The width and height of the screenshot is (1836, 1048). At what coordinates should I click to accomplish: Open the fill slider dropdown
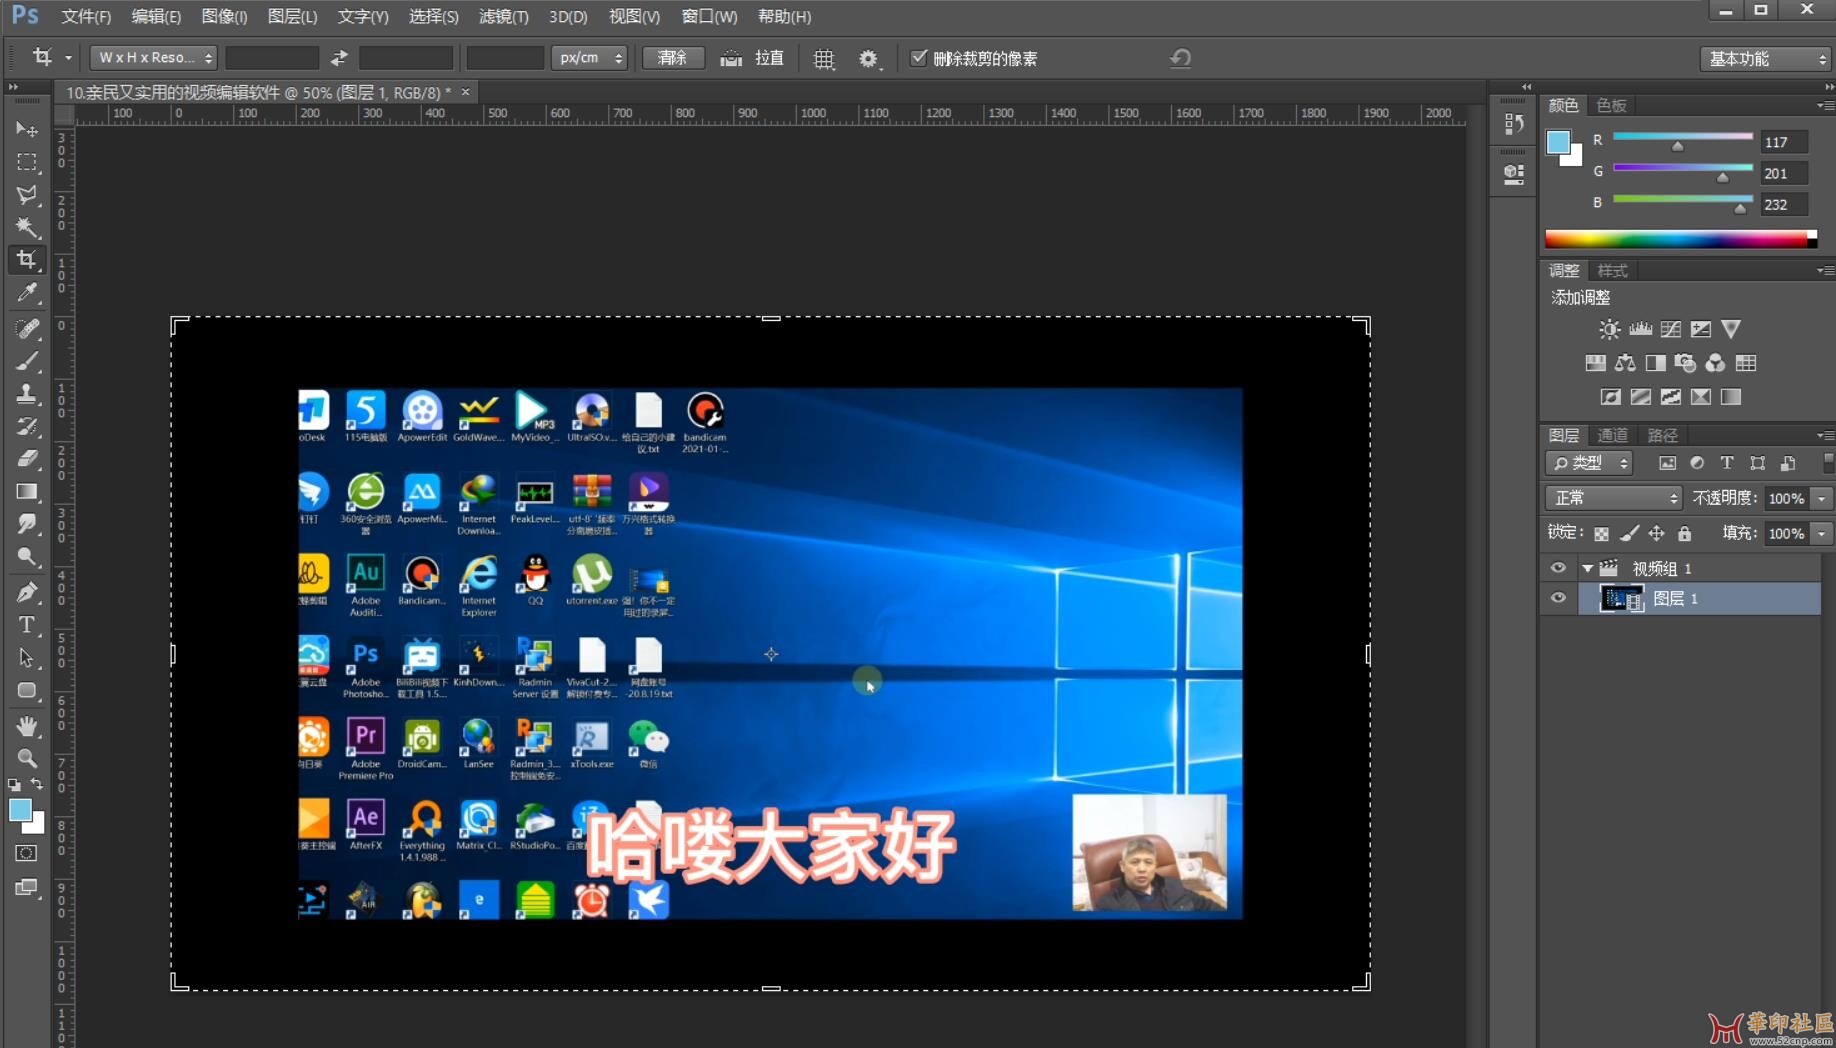(x=1821, y=534)
